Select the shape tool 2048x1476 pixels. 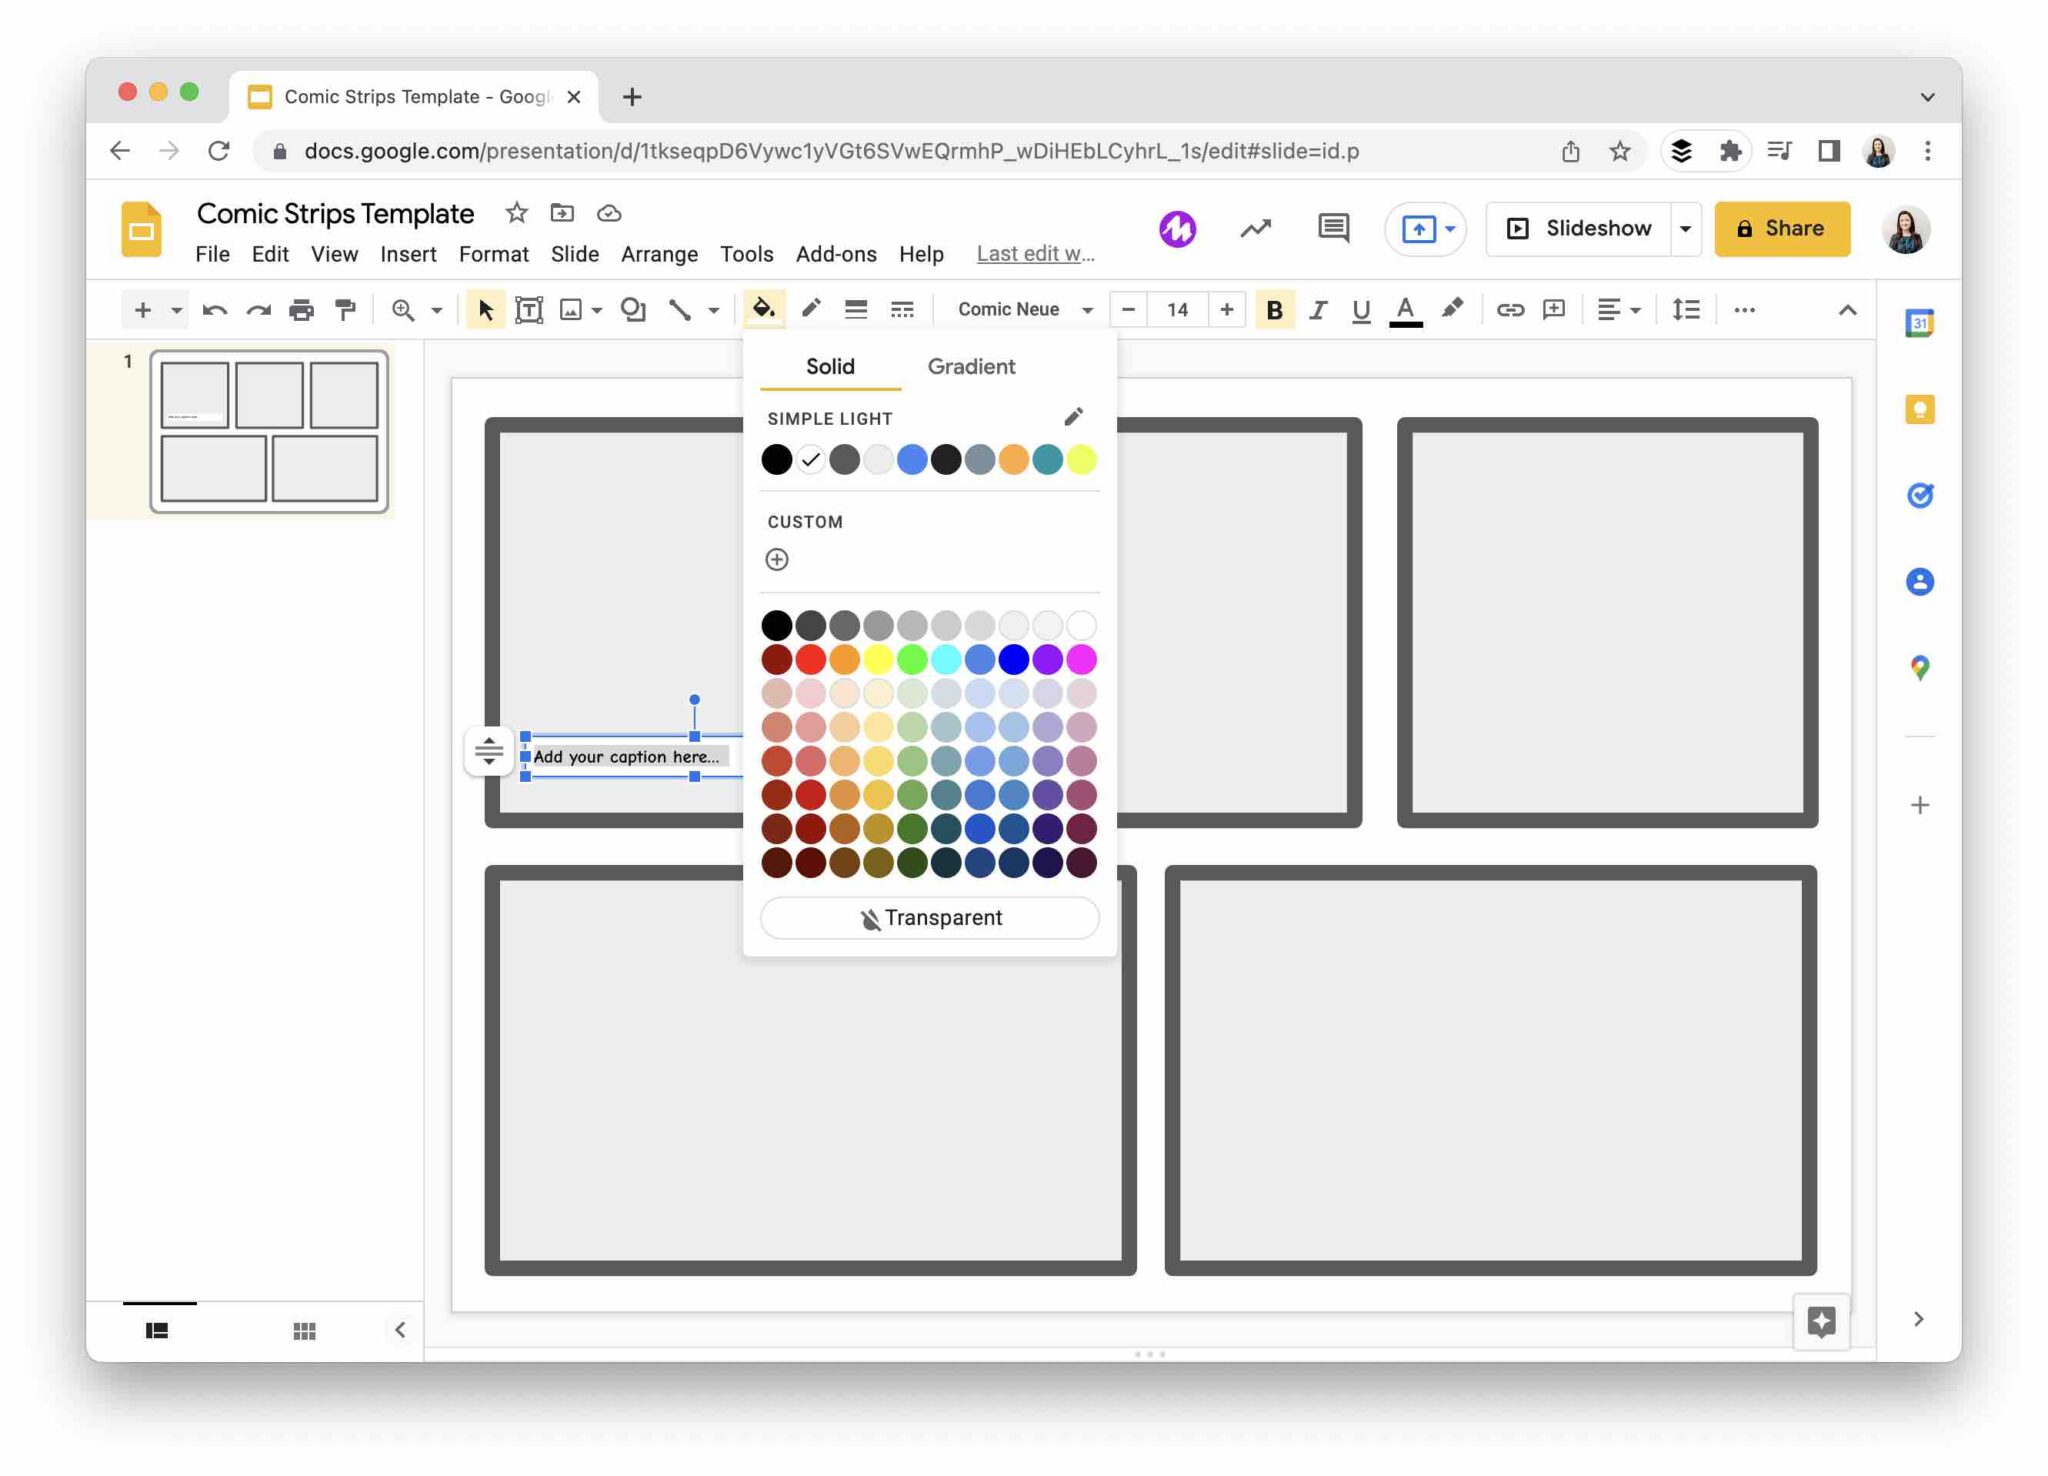(x=634, y=310)
